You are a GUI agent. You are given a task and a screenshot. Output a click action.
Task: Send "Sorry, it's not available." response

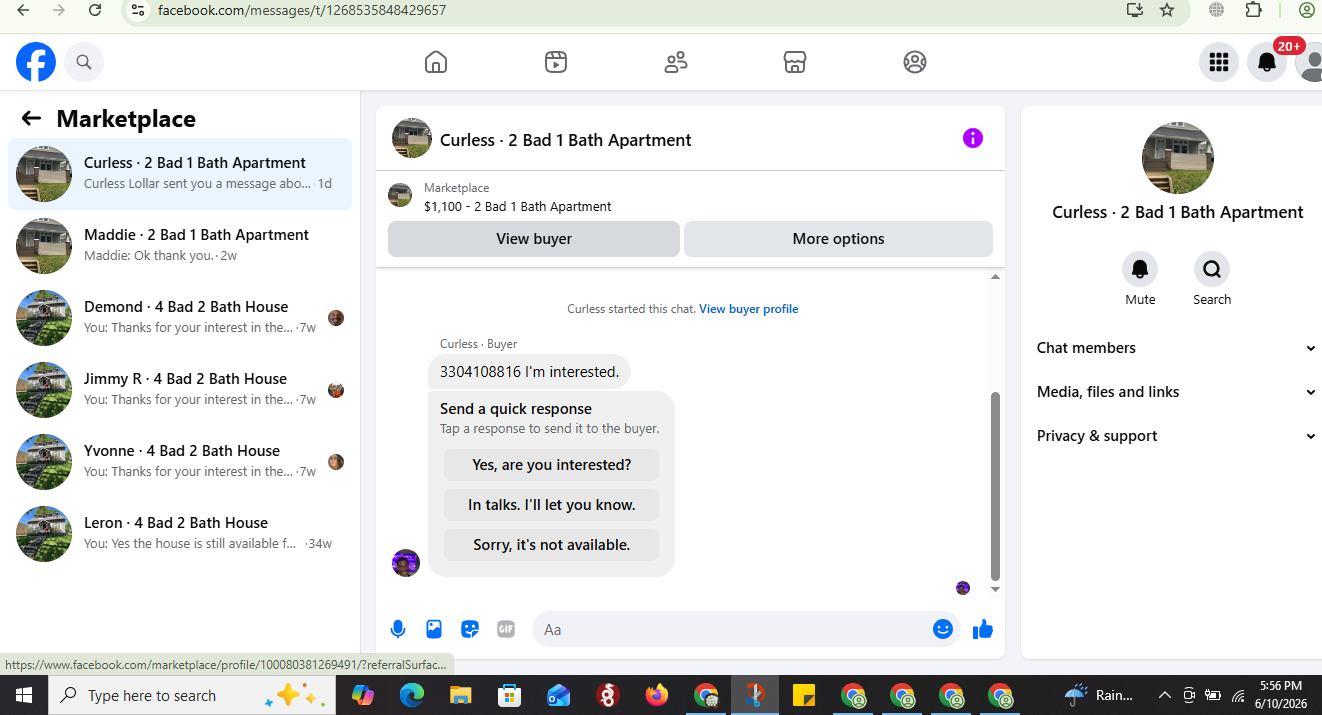point(551,545)
